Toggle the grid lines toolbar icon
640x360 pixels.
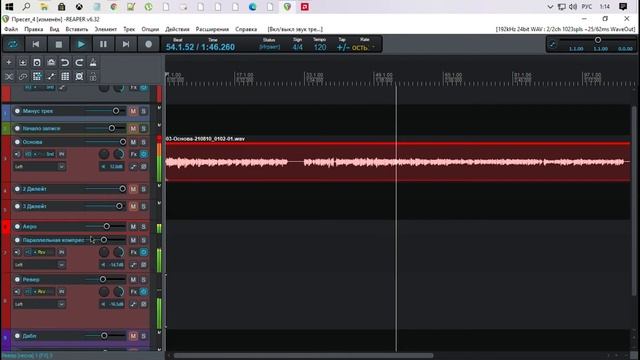pyautogui.click(x=65, y=76)
